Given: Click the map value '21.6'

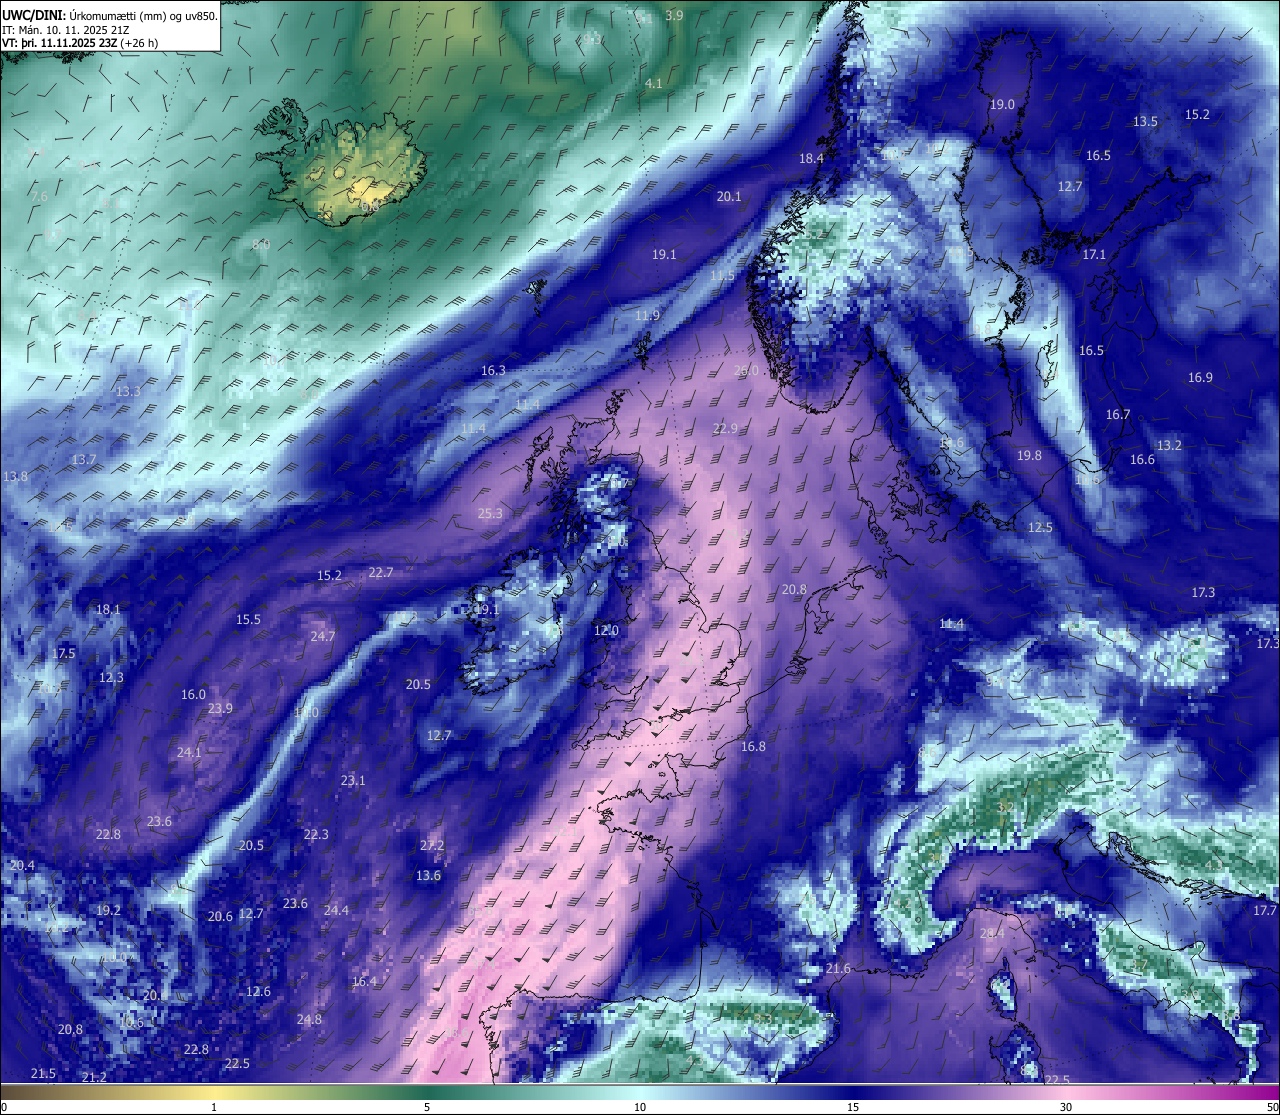Looking at the screenshot, I should 838,968.
